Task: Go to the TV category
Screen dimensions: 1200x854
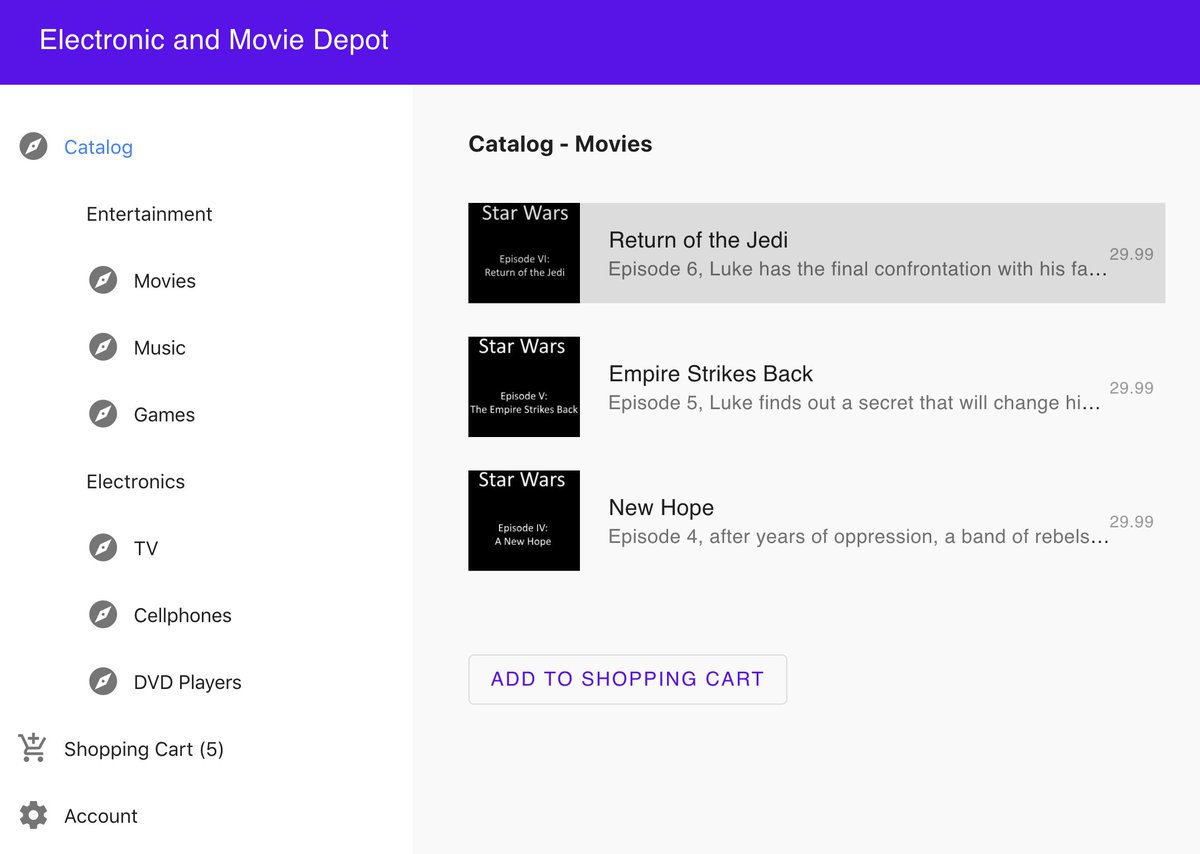Action: (x=146, y=548)
